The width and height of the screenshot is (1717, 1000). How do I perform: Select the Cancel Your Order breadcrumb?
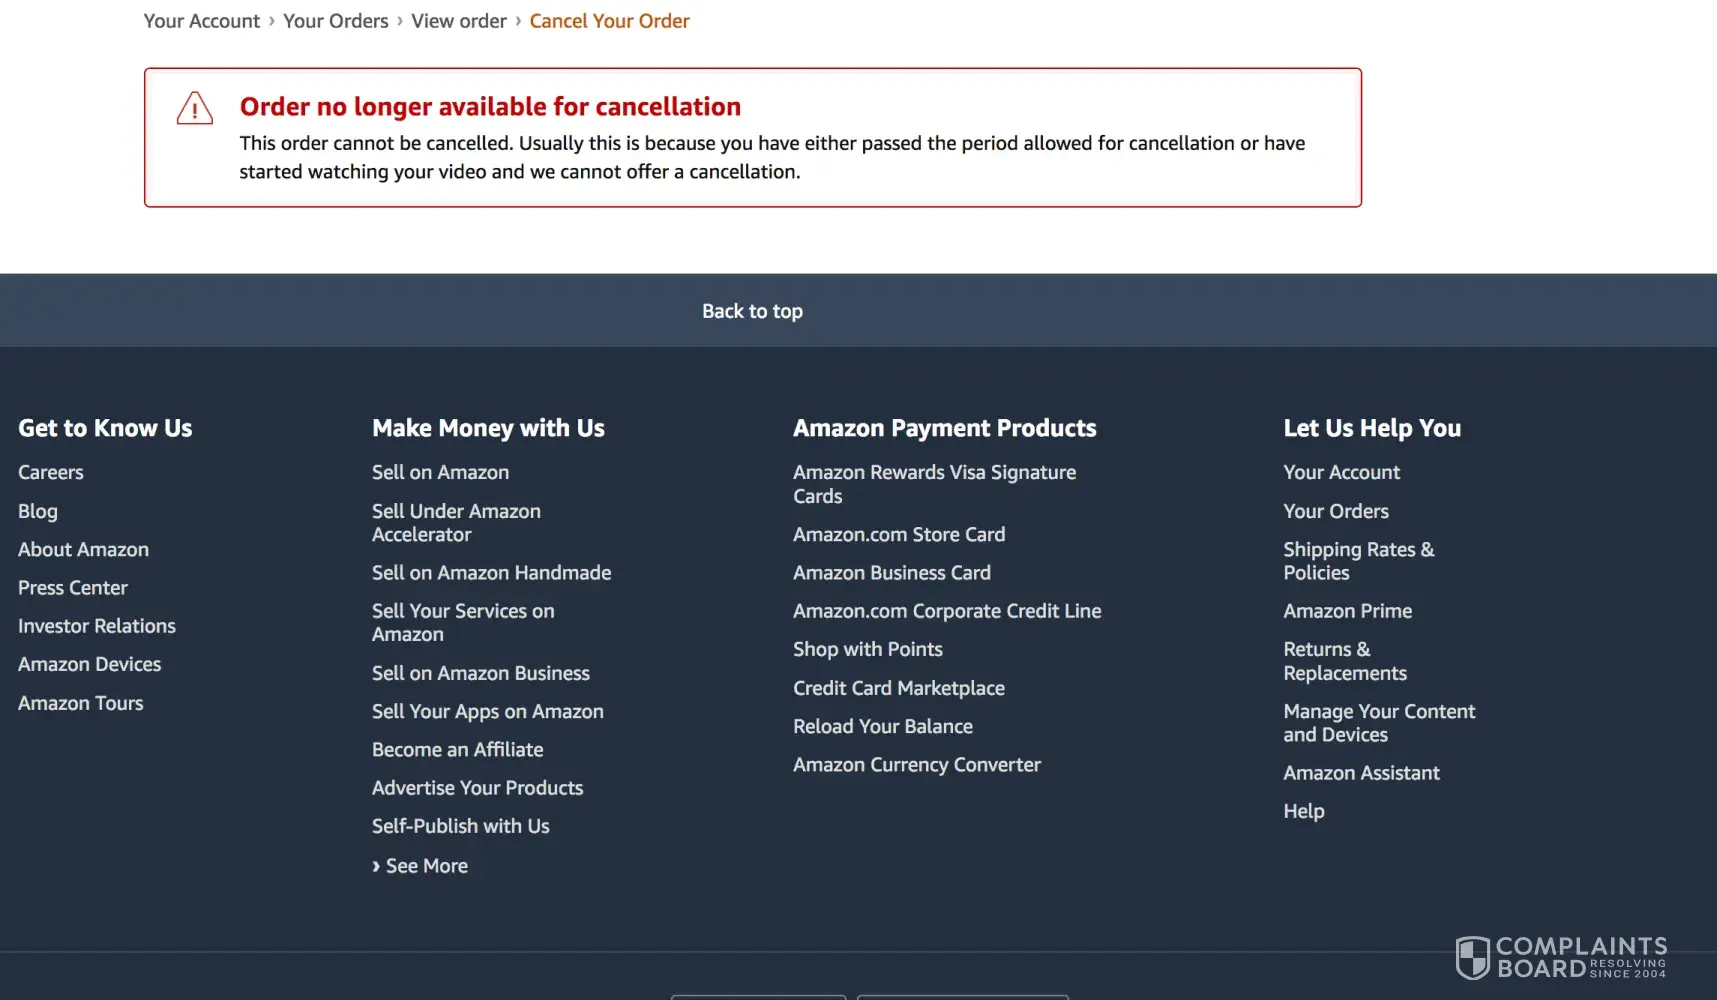click(609, 21)
